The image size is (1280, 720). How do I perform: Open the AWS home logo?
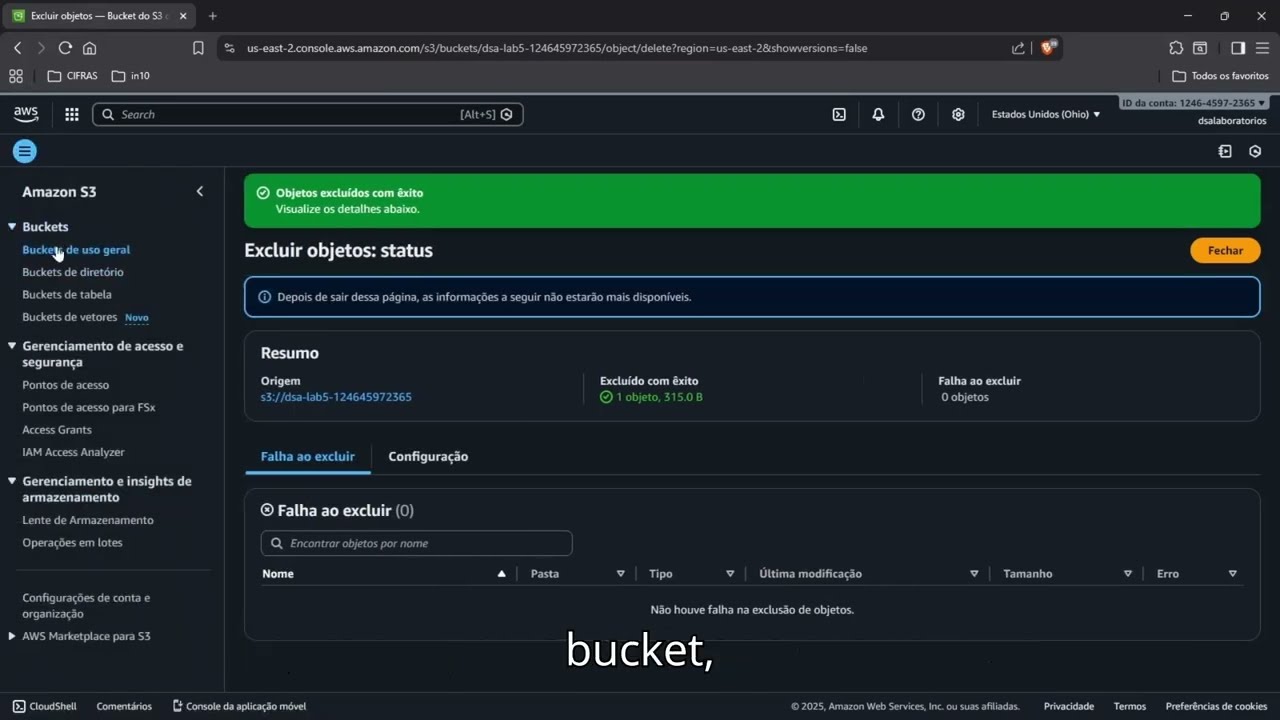tap(26, 114)
